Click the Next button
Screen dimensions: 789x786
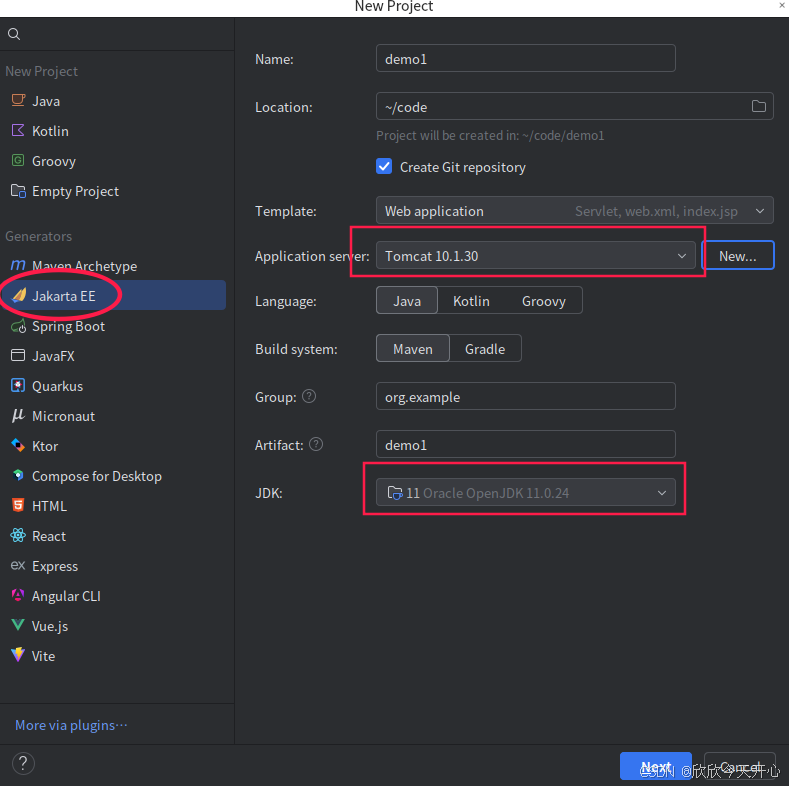656,766
